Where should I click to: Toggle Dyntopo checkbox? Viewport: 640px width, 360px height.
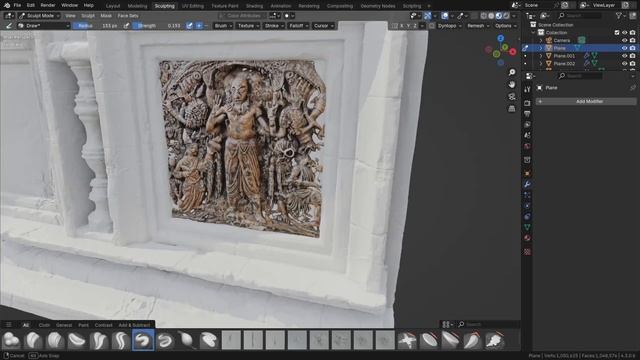click(432, 26)
